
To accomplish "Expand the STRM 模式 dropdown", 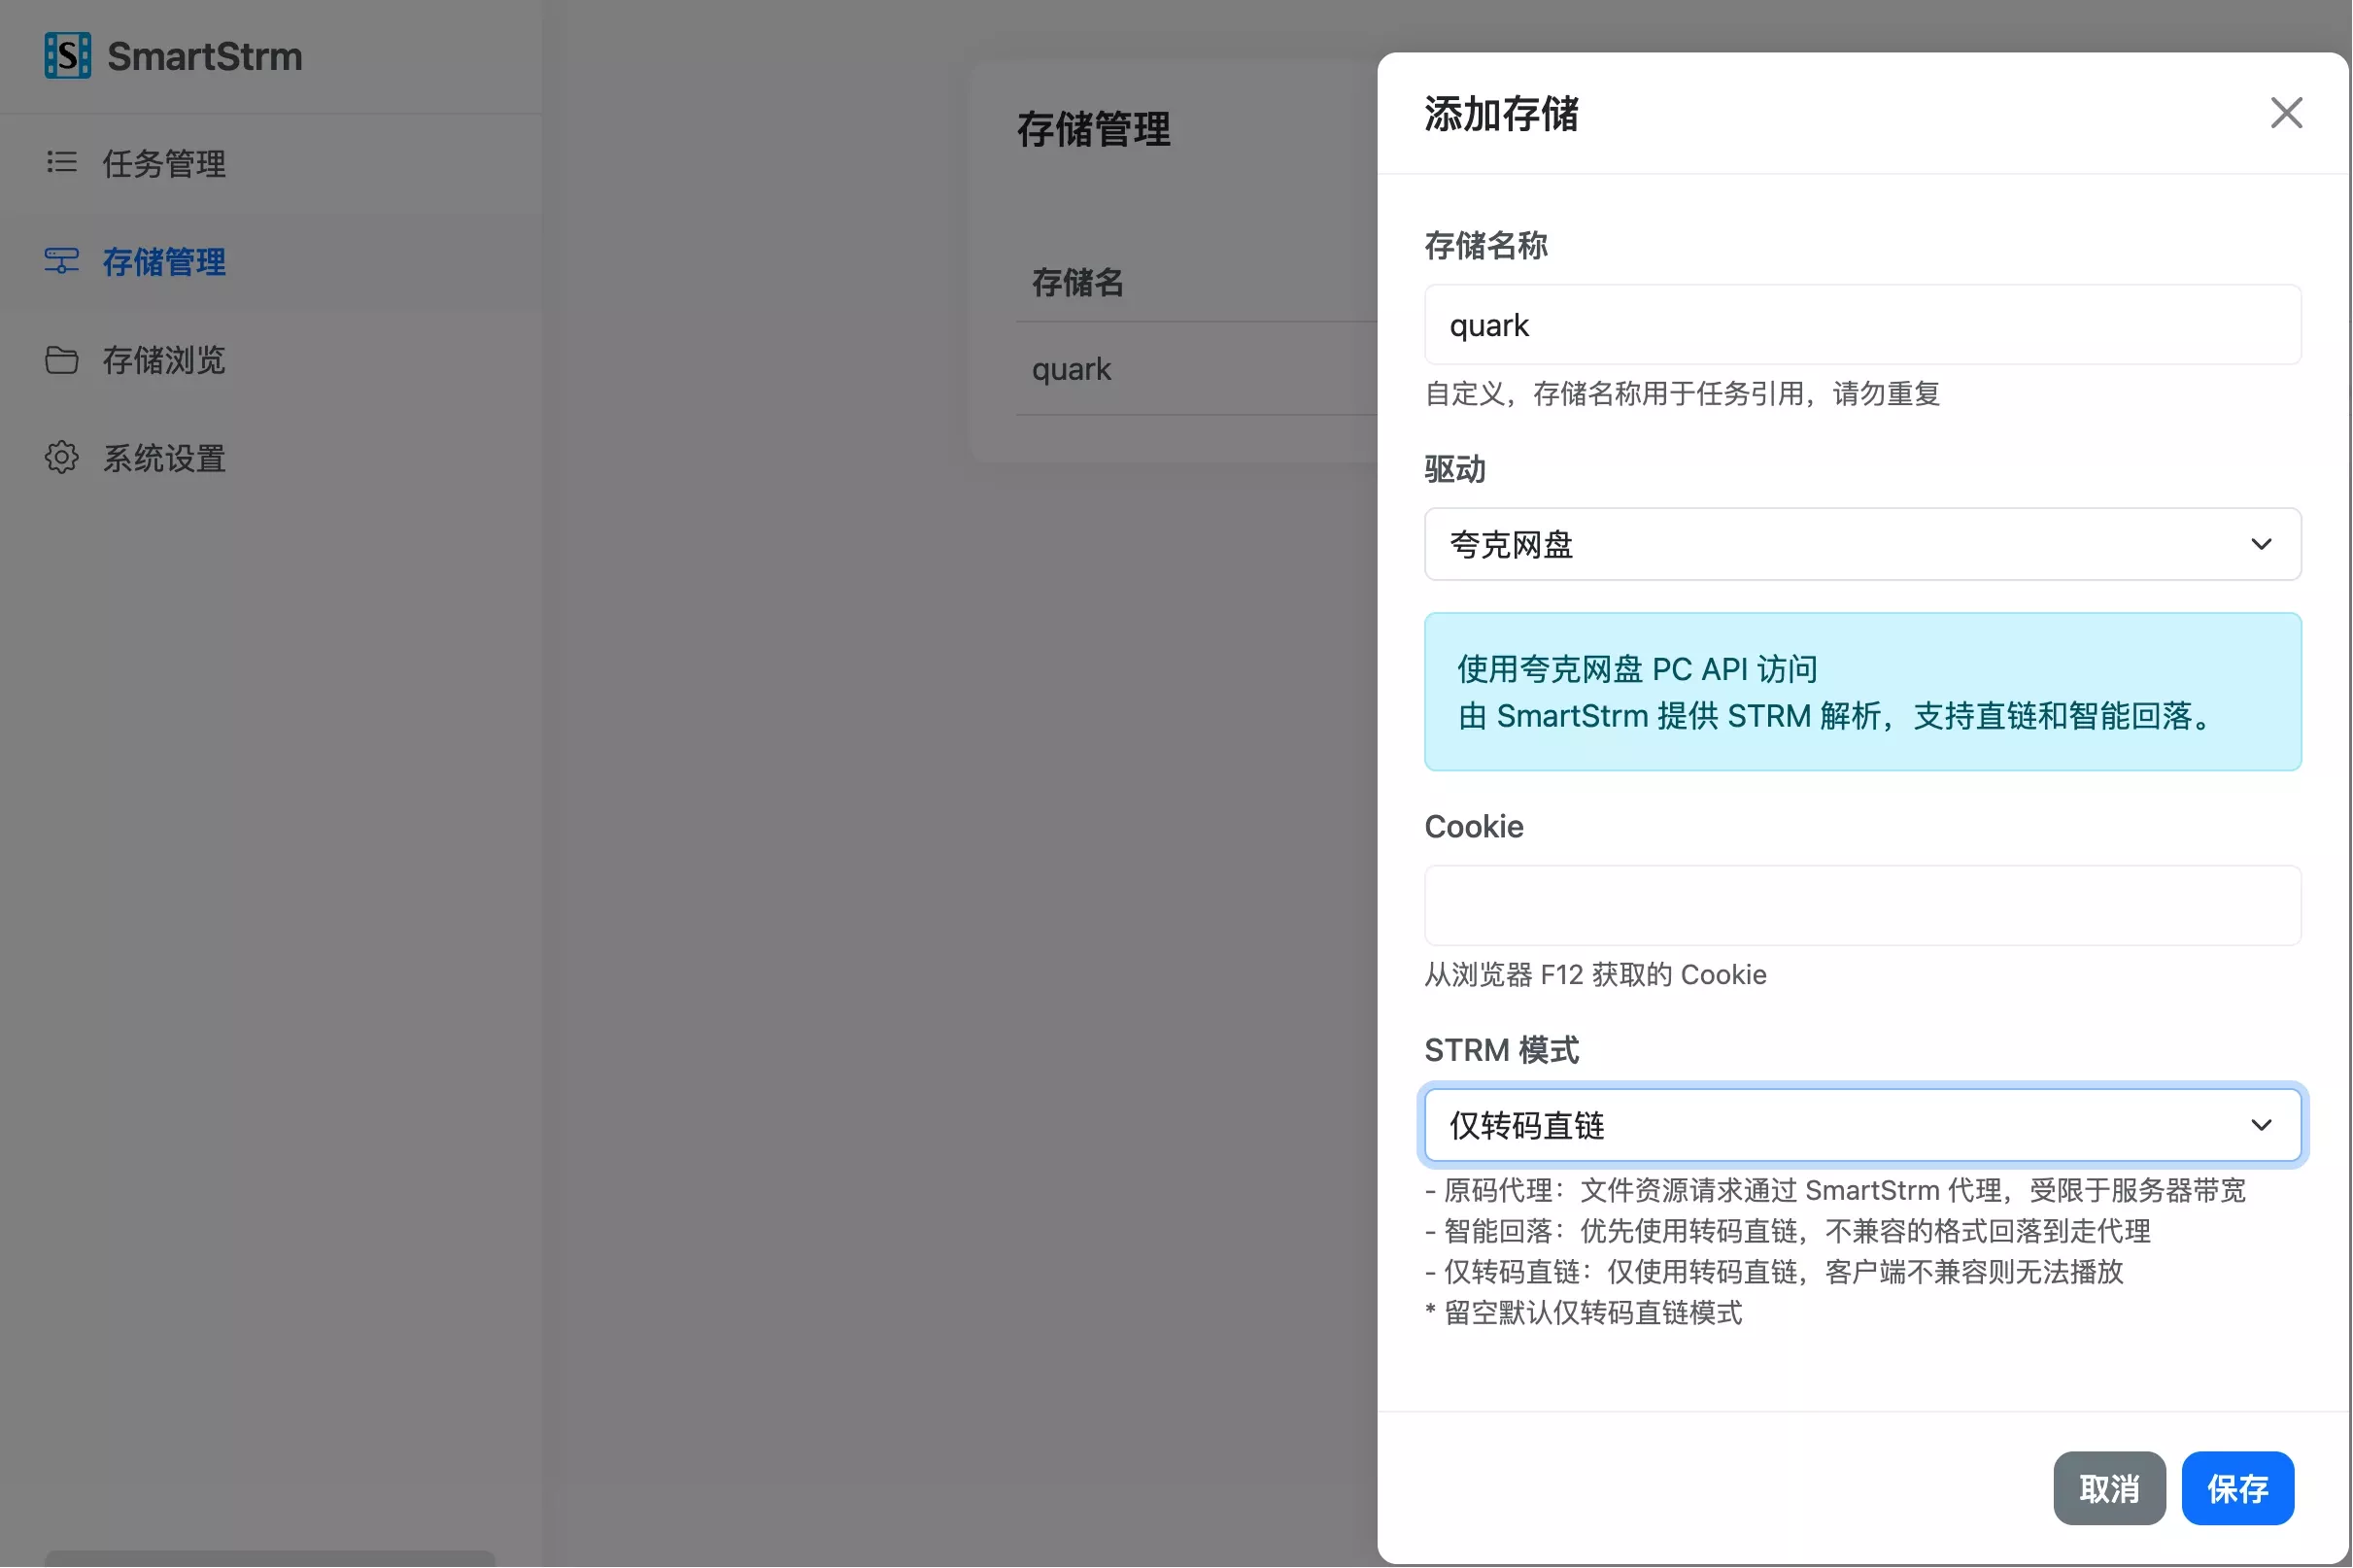I will click(x=1862, y=1125).
